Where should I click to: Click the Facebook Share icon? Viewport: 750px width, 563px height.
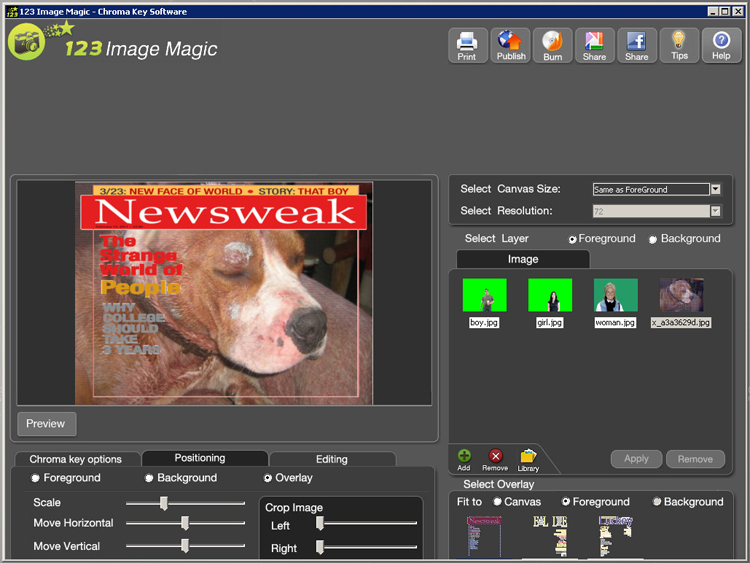pos(636,45)
